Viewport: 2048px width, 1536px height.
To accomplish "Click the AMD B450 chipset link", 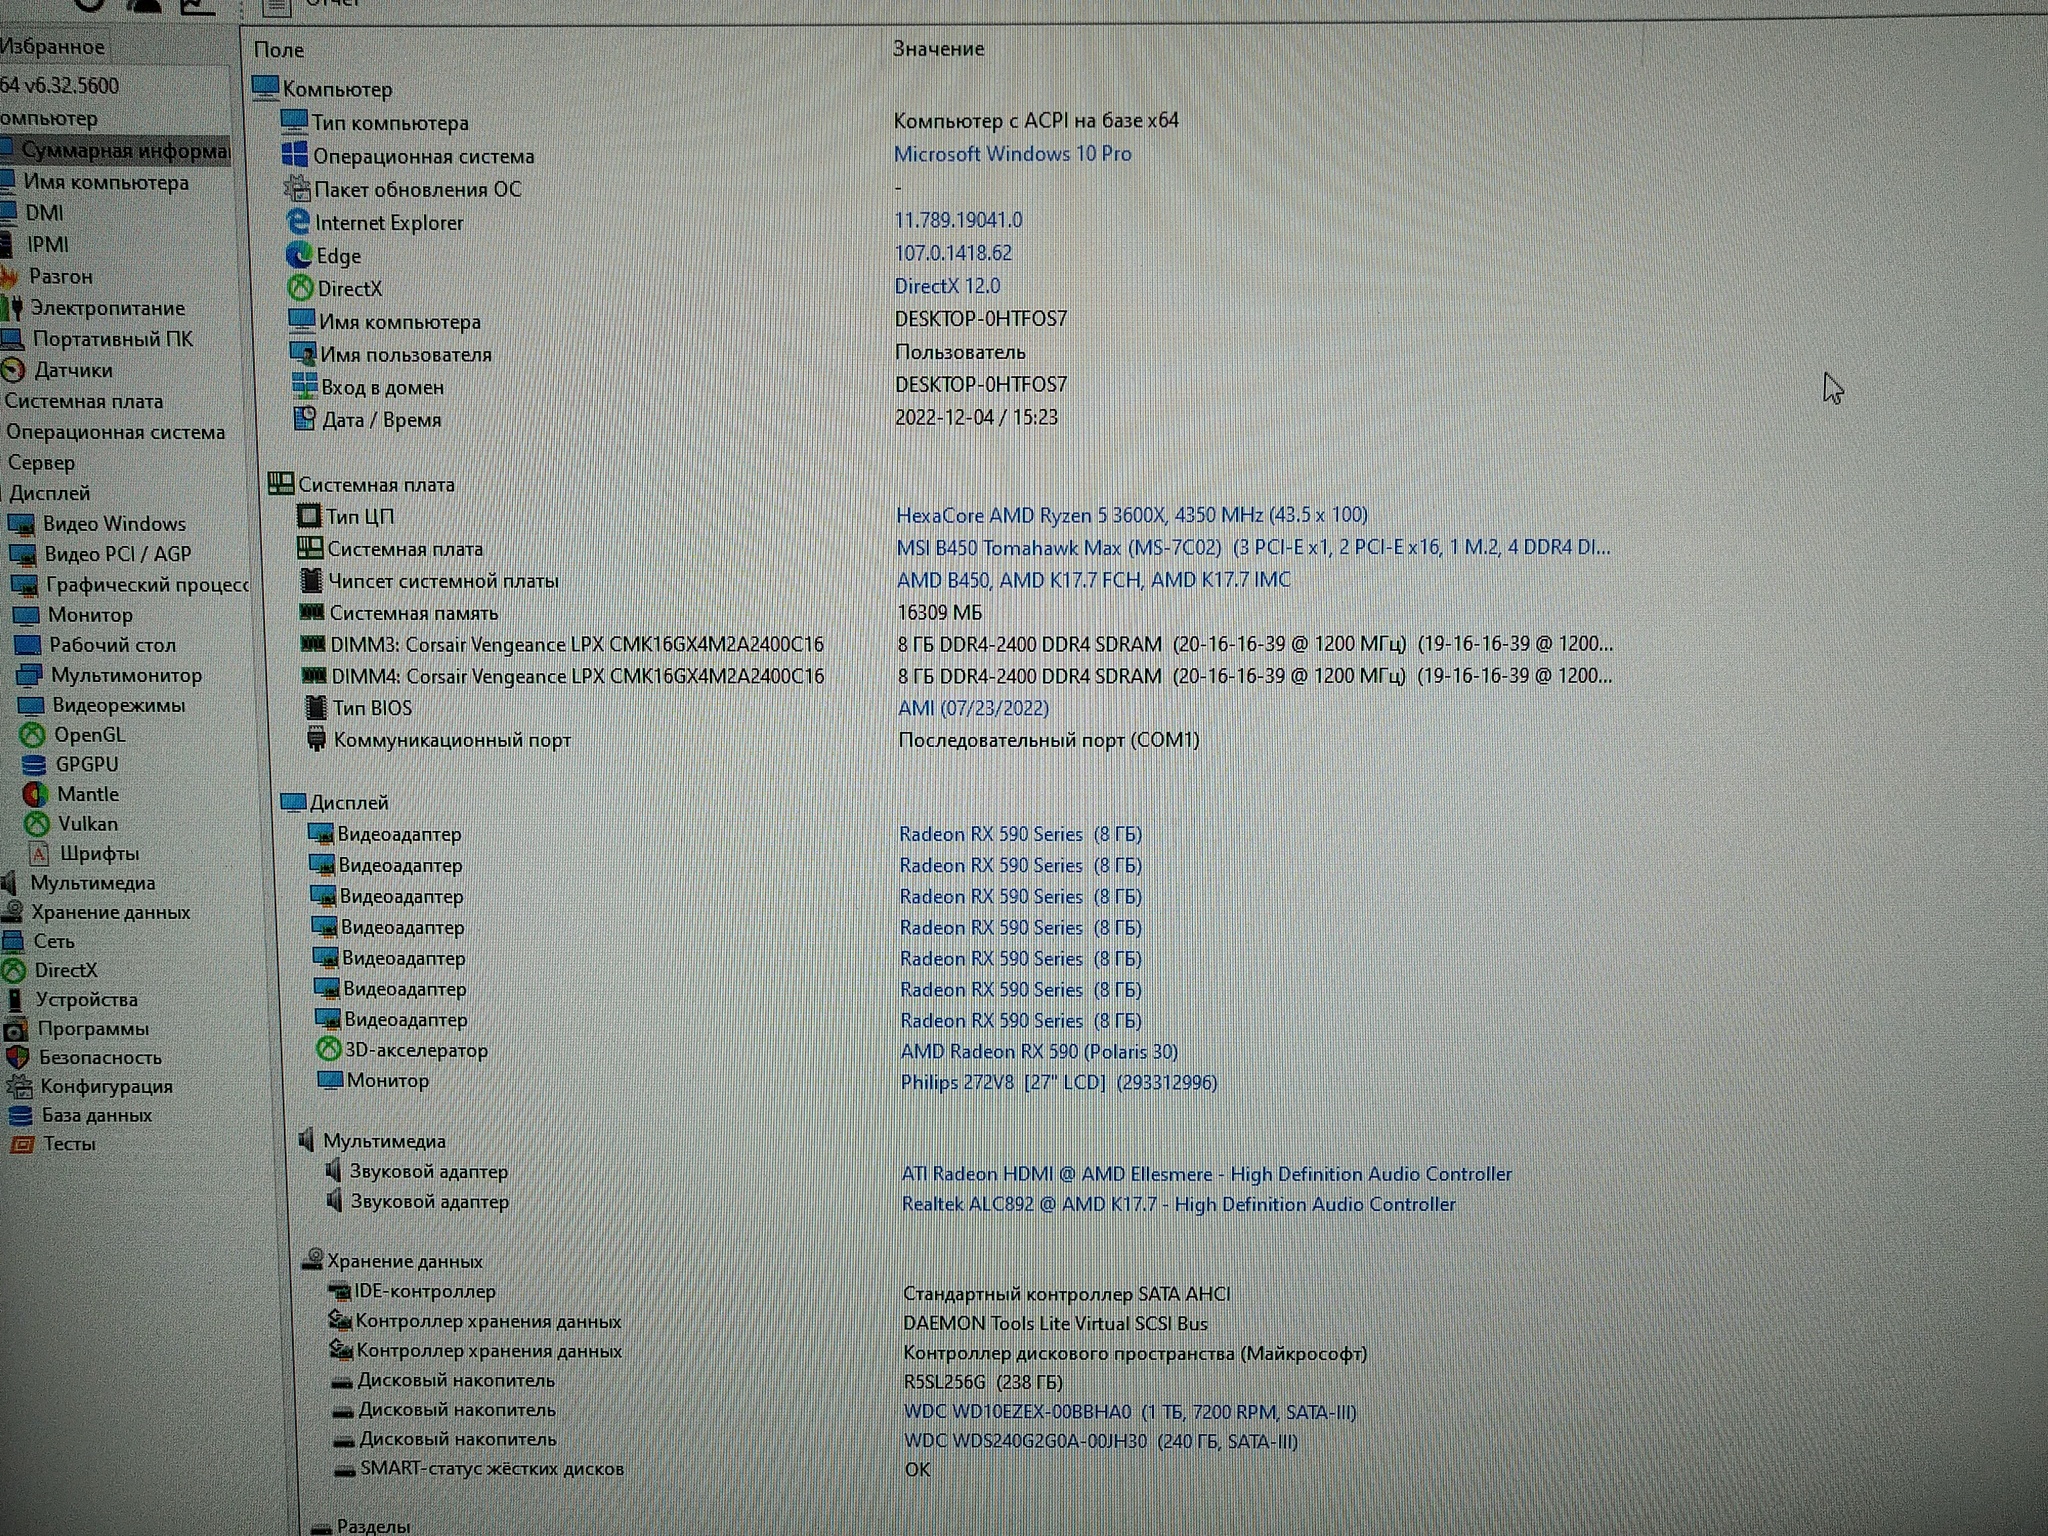I will [x=1093, y=580].
